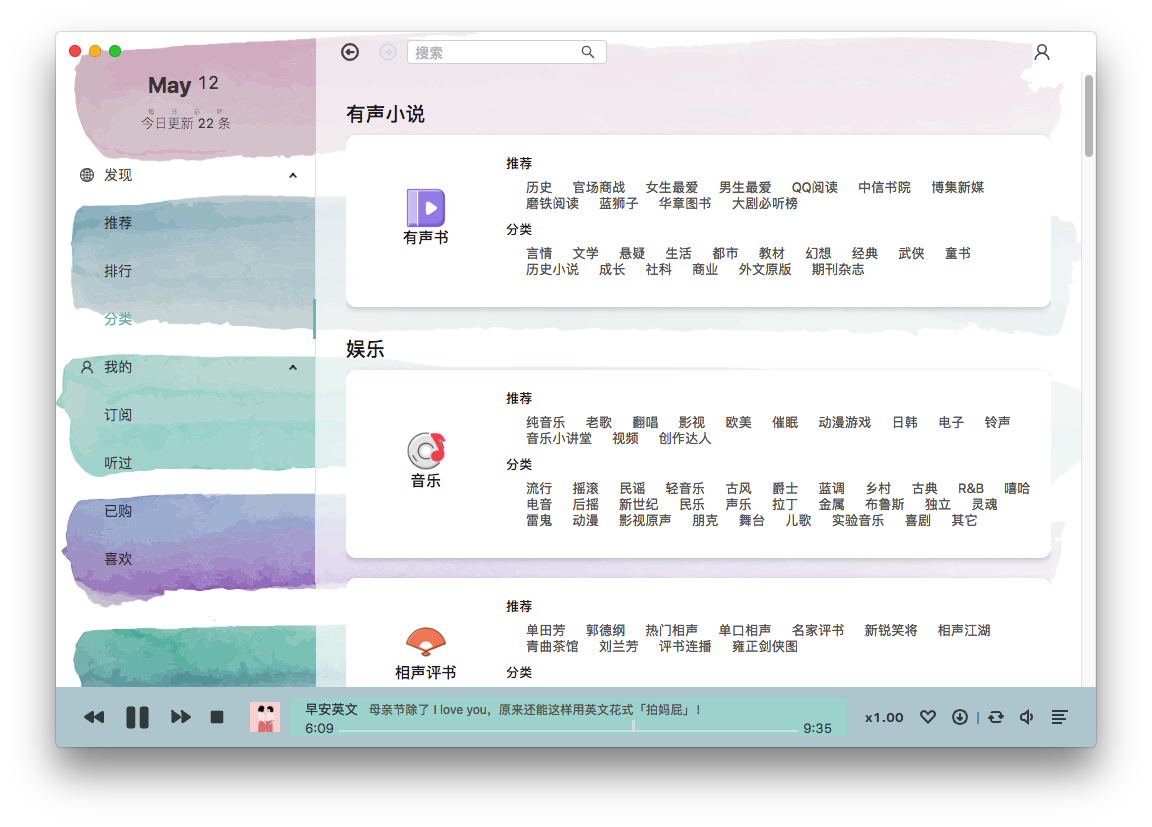Click the magnifier search icon
Image resolution: width=1152 pixels, height=827 pixels.
(x=588, y=52)
